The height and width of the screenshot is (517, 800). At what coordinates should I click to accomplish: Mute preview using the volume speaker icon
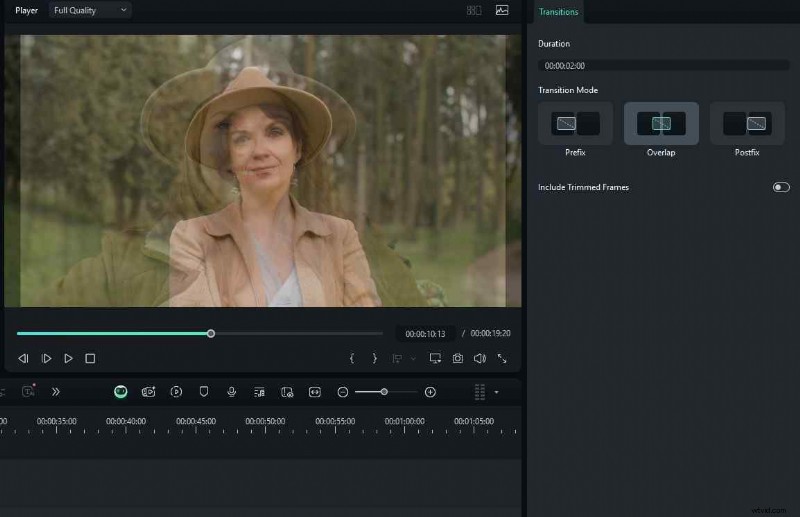pyautogui.click(x=479, y=358)
